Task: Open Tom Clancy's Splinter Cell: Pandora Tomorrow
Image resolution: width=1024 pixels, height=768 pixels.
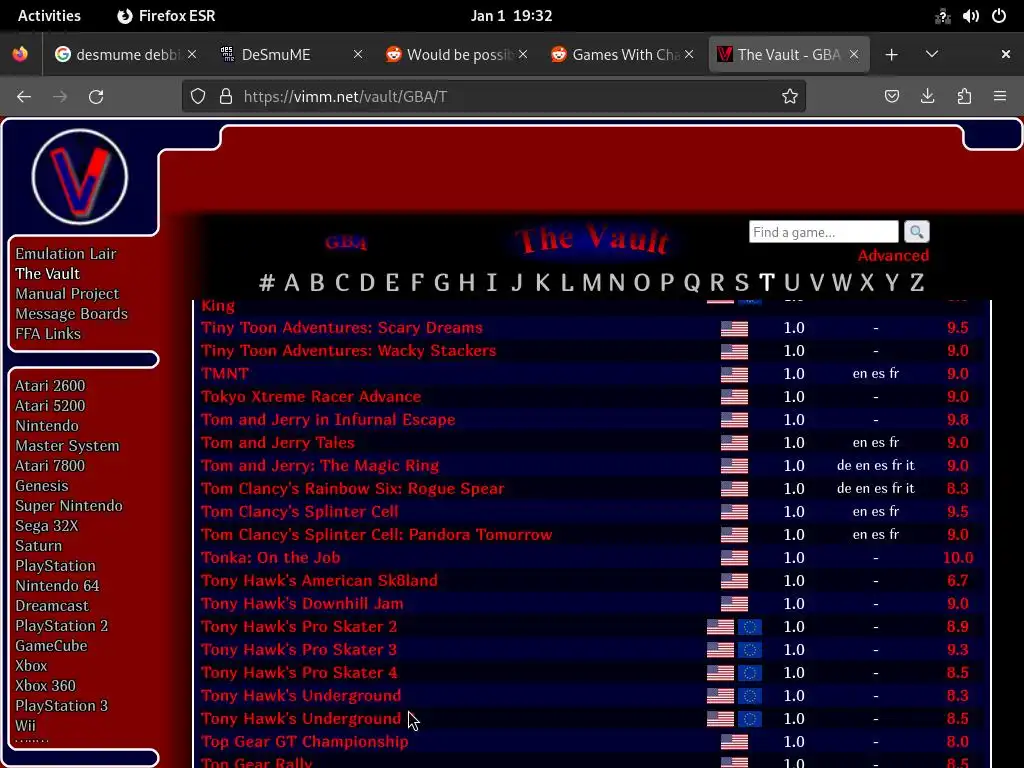Action: [x=376, y=534]
